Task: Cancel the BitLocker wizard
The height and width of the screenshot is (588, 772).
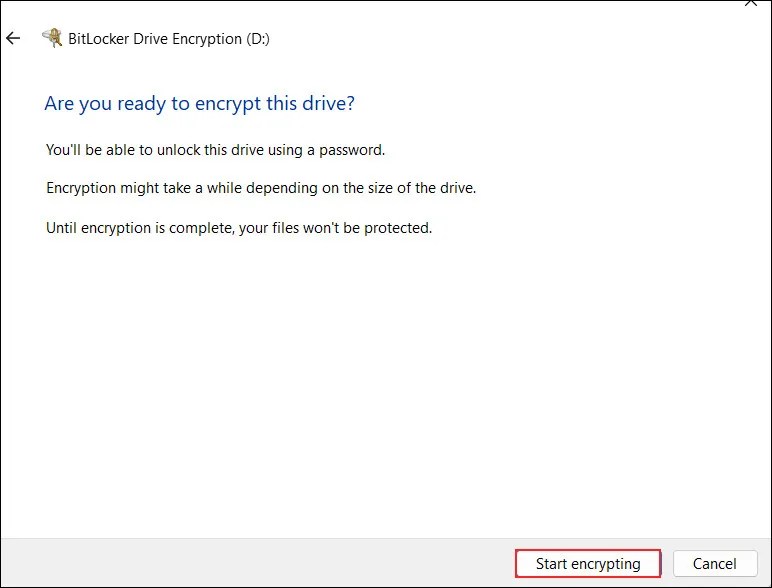Action: pos(714,563)
